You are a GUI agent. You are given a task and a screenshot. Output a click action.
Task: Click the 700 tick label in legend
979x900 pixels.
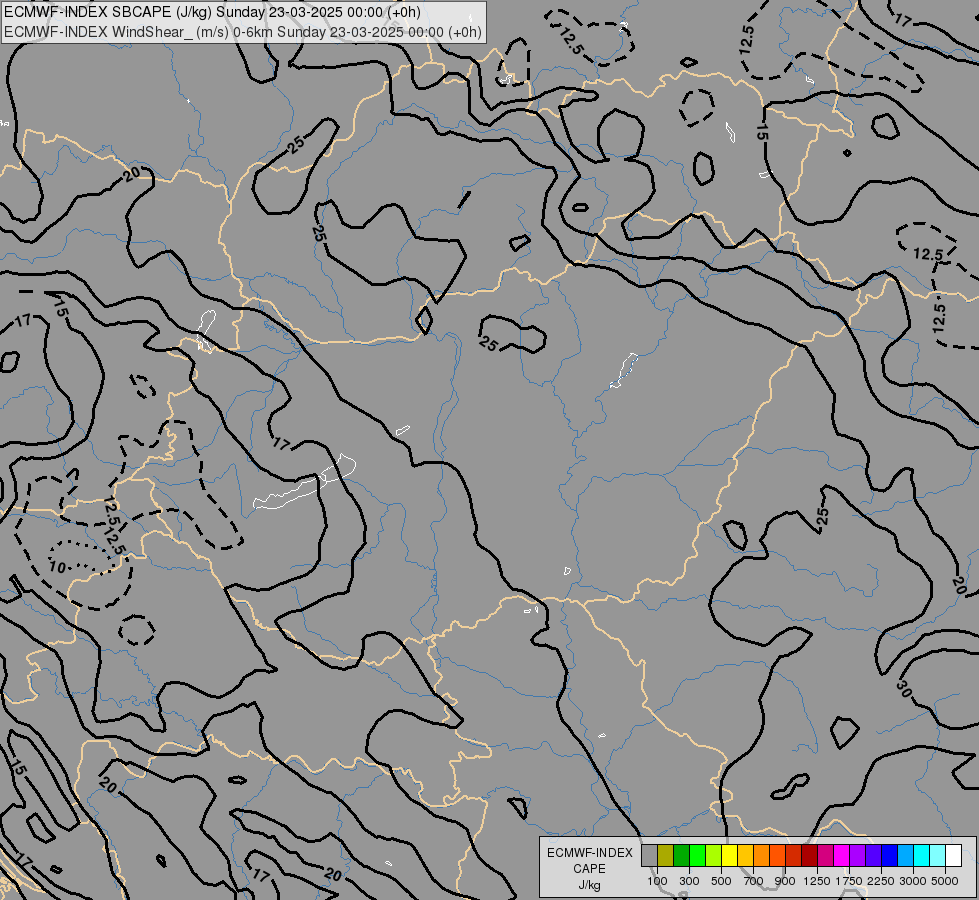click(x=754, y=881)
